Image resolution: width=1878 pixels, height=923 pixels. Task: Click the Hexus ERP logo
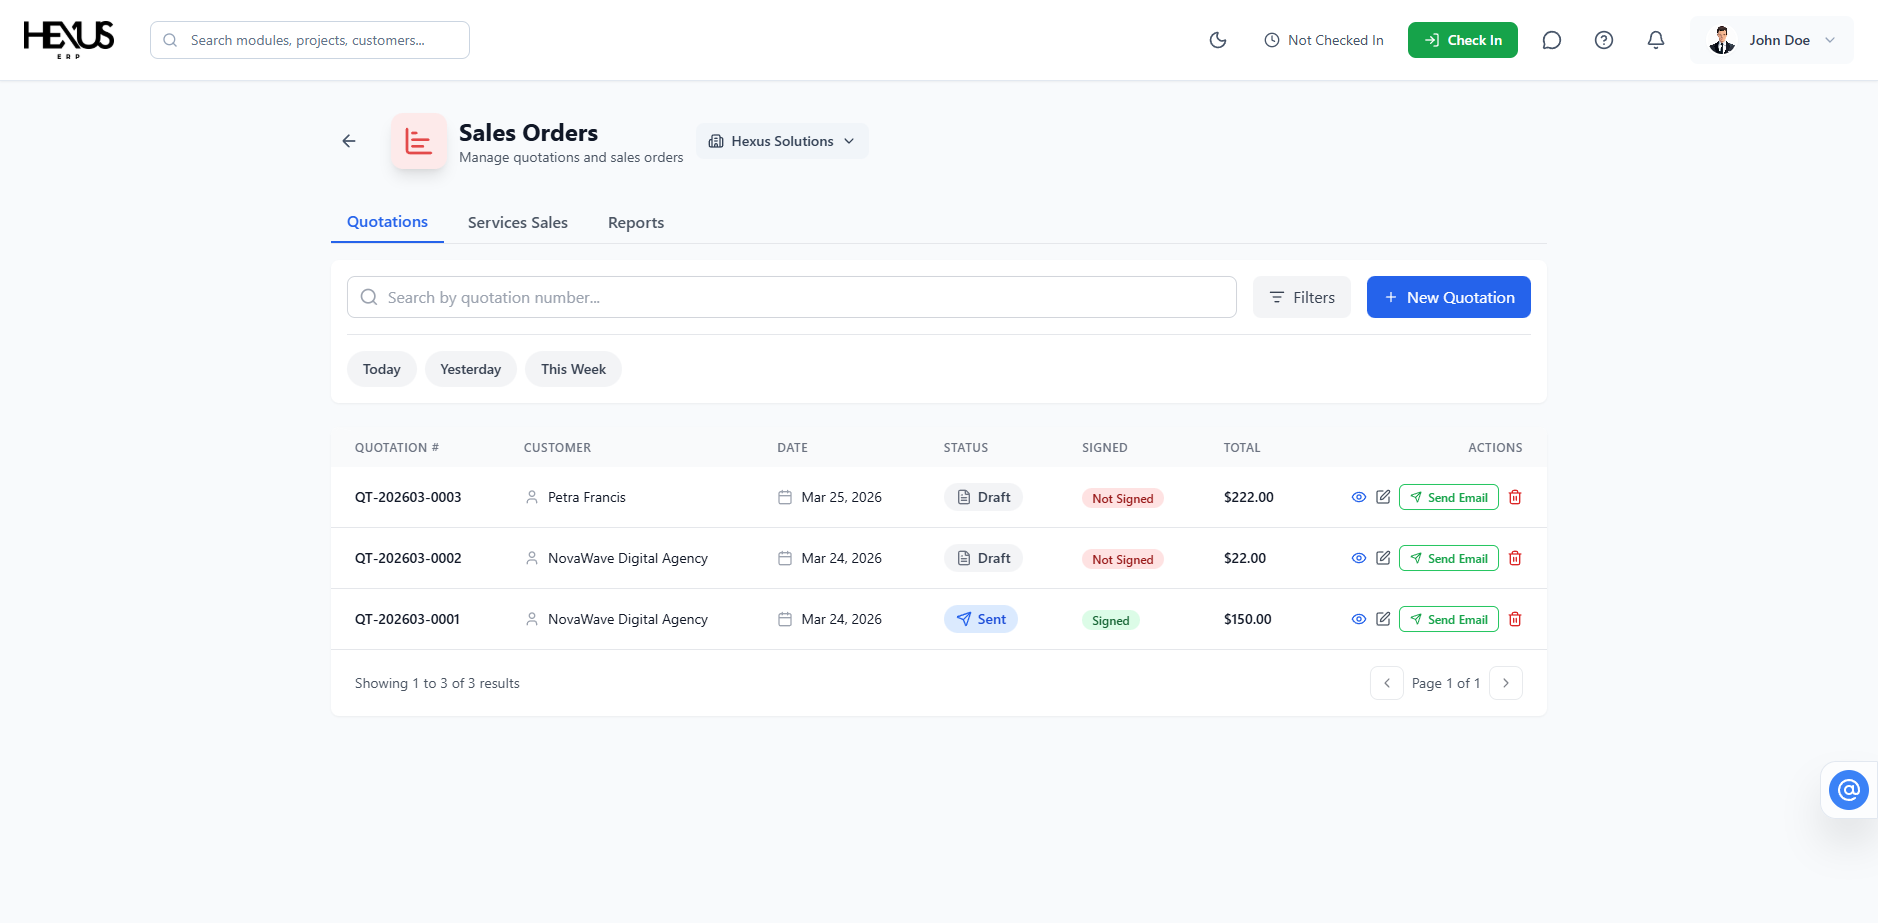pos(69,40)
